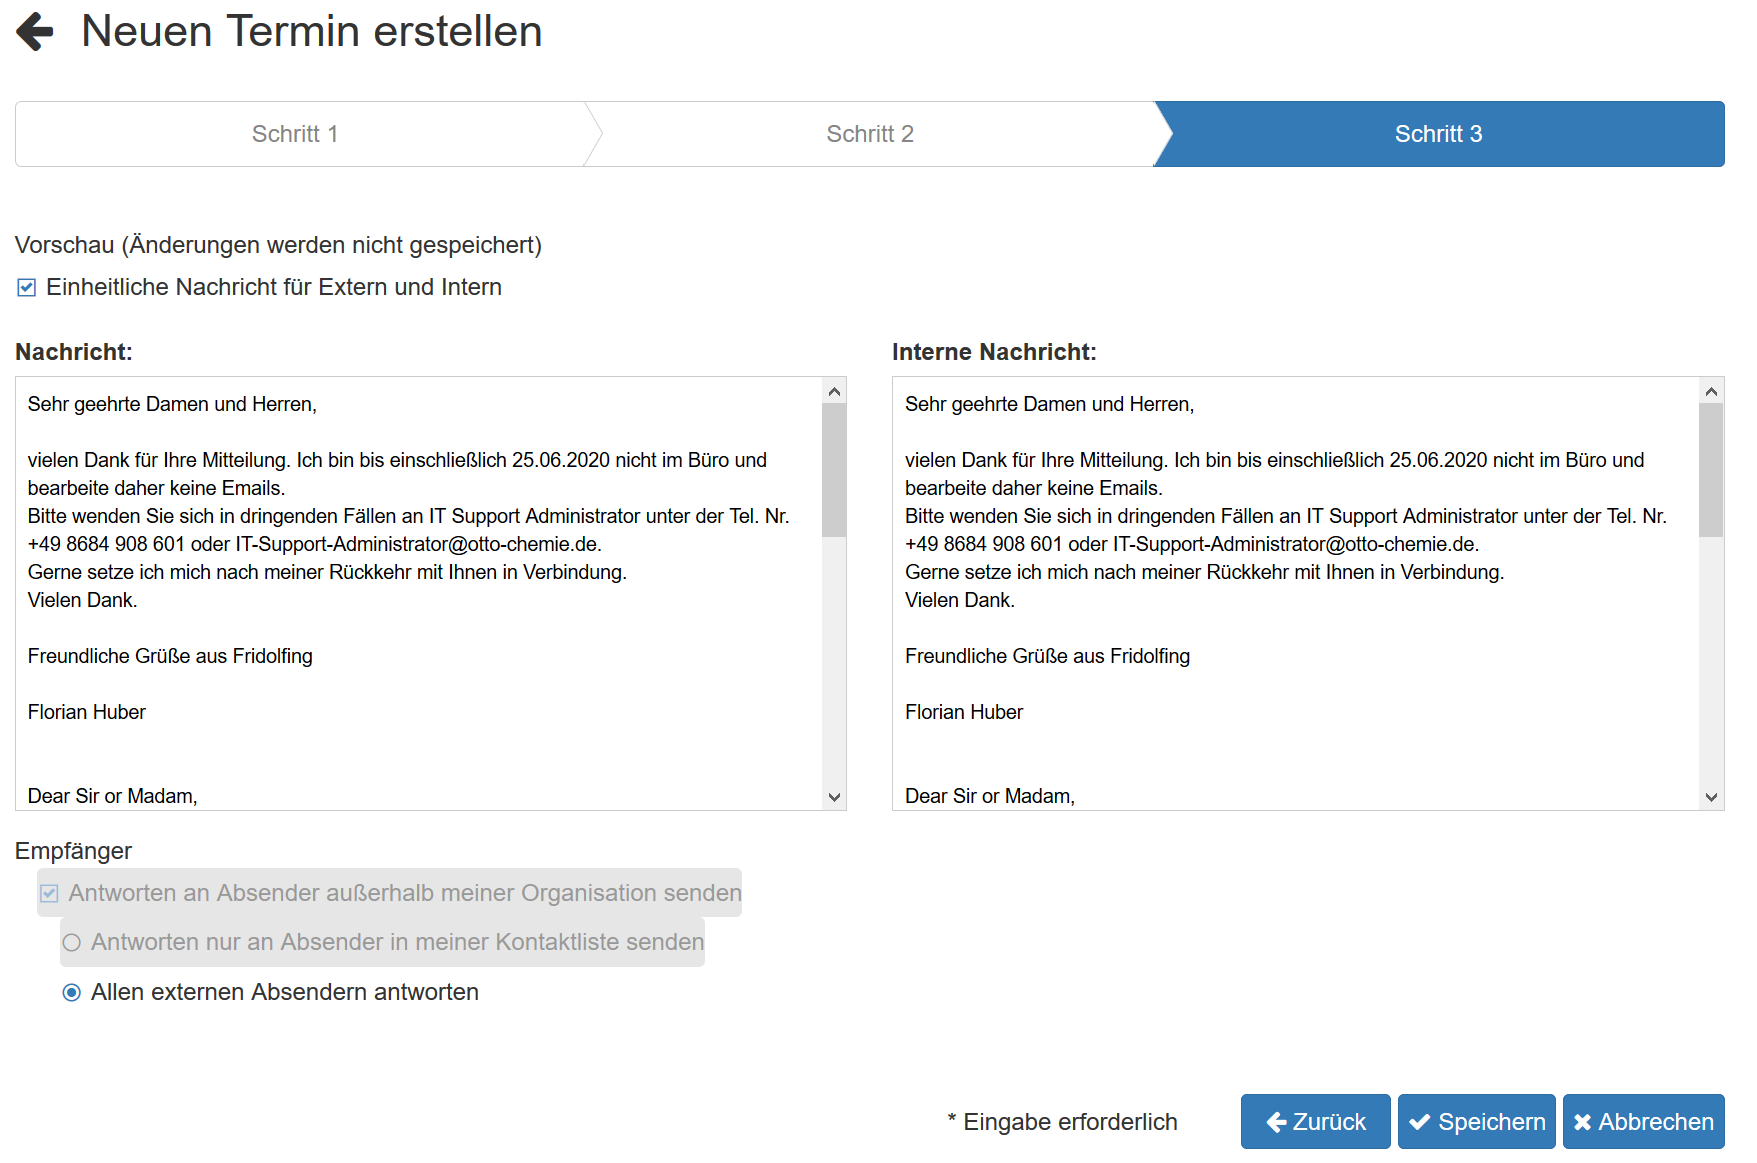Viewport: 1757px width, 1163px height.
Task: Select Allen externen Absendern antworten radio
Action: (x=71, y=993)
